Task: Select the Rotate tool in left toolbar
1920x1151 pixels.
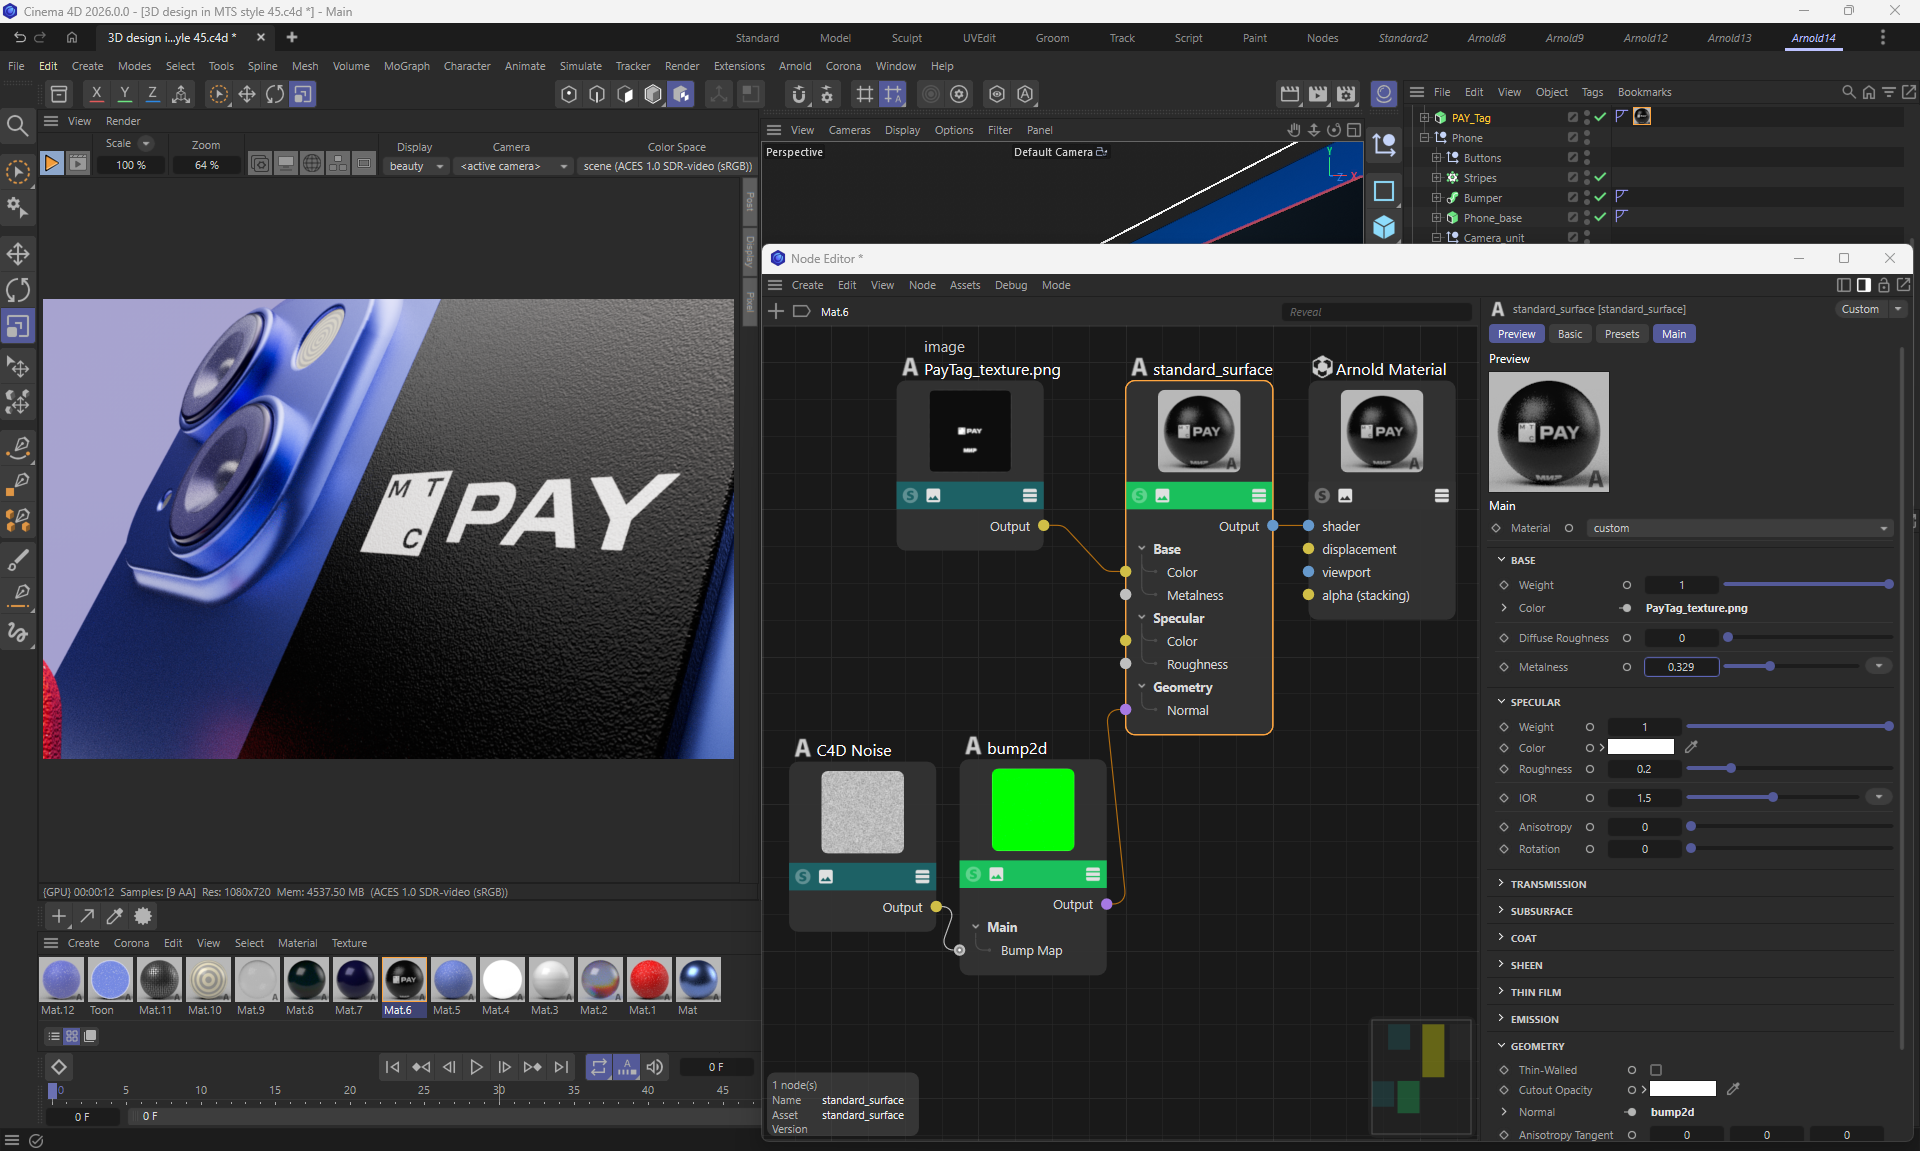Action: click(x=18, y=290)
